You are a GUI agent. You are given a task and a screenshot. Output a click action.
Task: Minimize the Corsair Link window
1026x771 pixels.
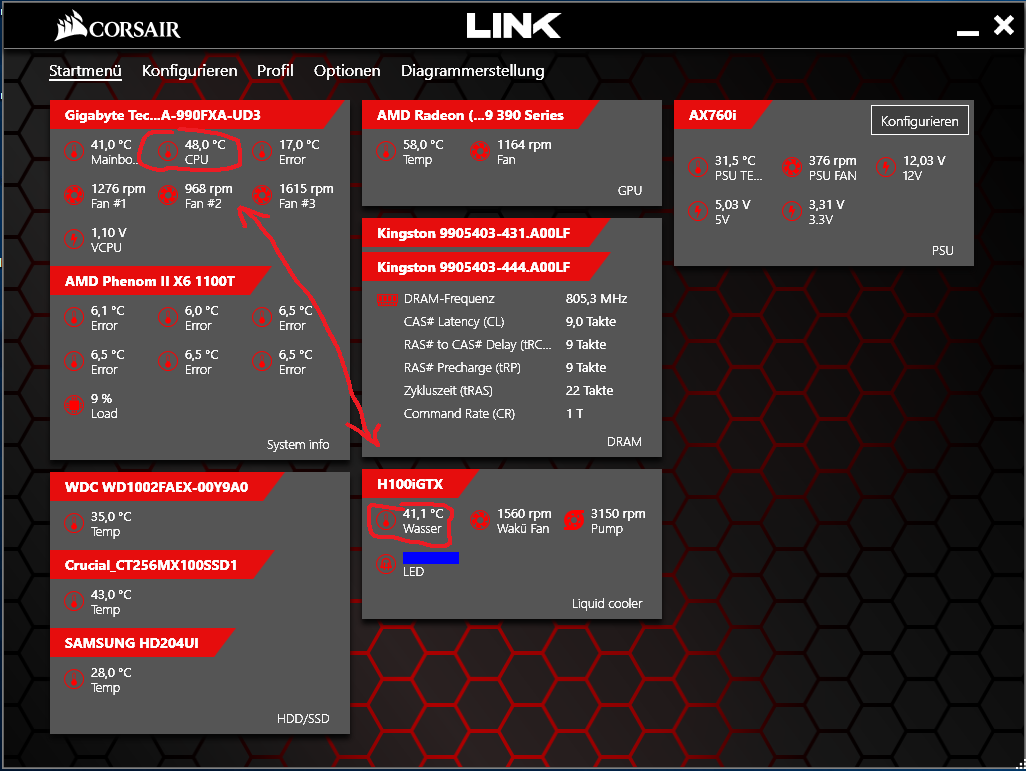pos(968,32)
